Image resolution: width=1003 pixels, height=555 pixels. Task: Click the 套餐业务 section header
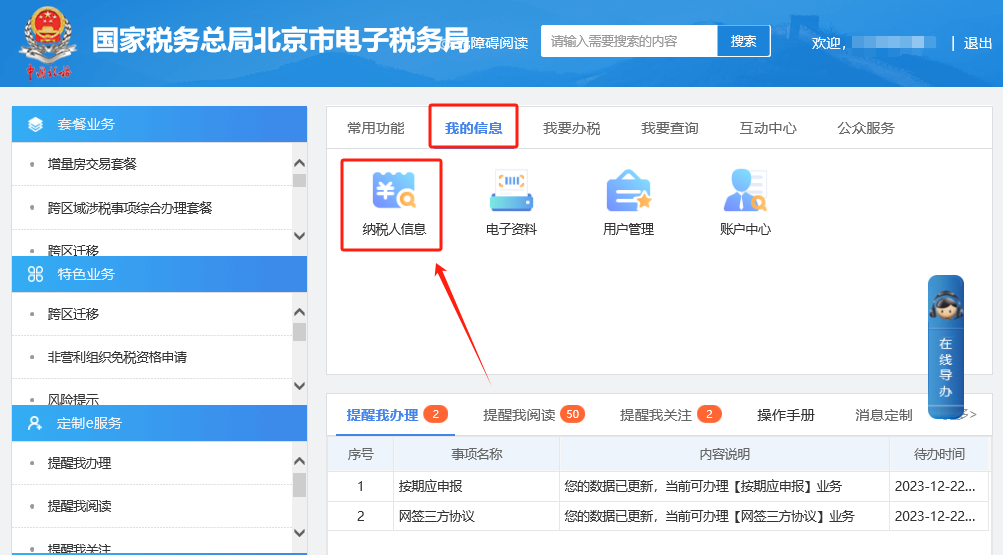(x=159, y=124)
